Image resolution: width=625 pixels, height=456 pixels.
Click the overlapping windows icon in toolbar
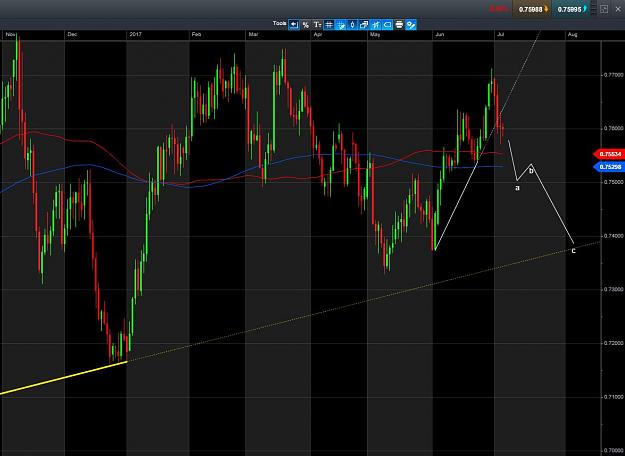click(x=364, y=25)
